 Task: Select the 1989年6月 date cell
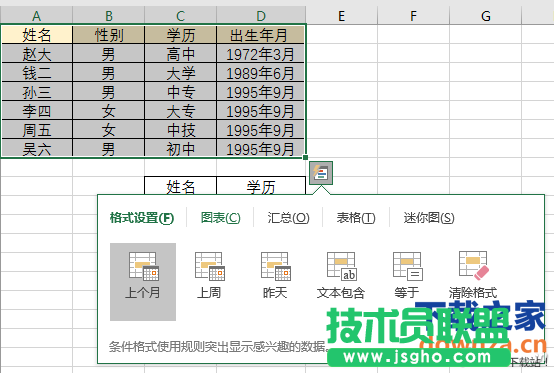(x=261, y=73)
